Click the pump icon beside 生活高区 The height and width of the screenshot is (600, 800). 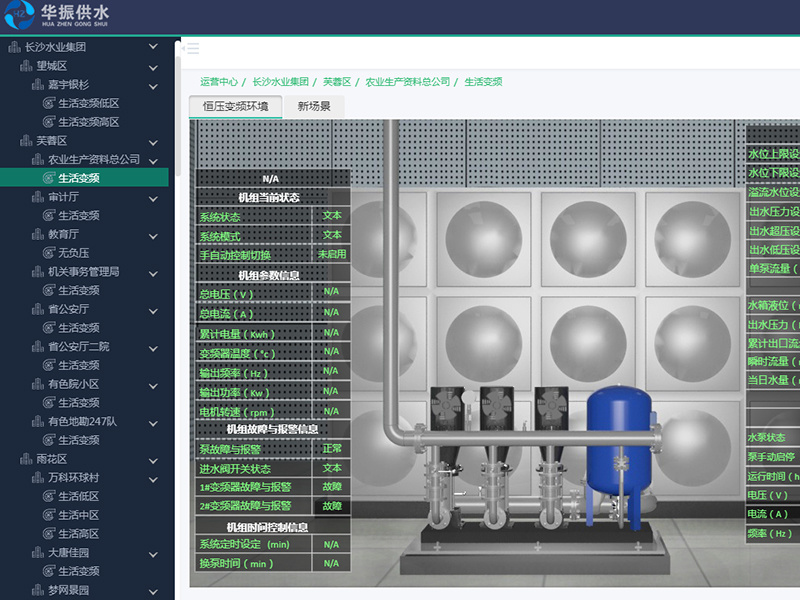click(x=49, y=534)
